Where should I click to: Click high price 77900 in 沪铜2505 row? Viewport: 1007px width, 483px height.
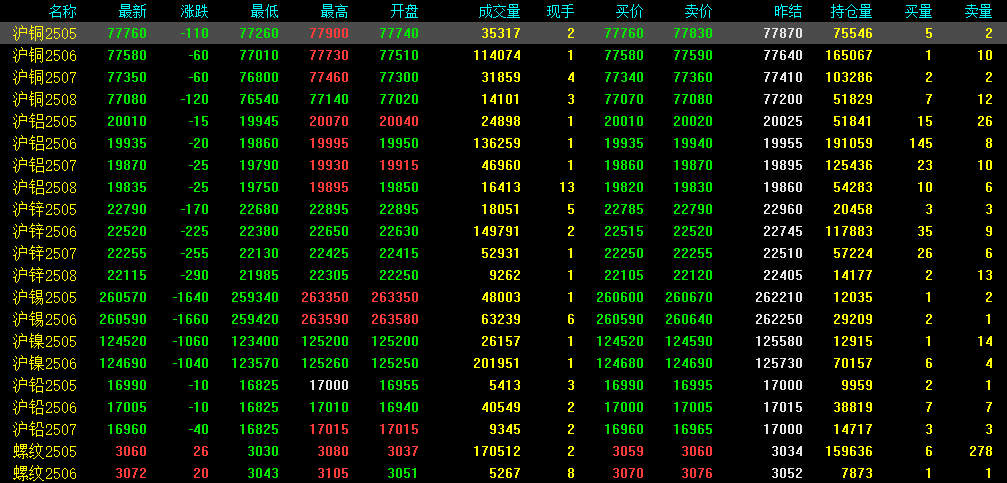point(329,33)
